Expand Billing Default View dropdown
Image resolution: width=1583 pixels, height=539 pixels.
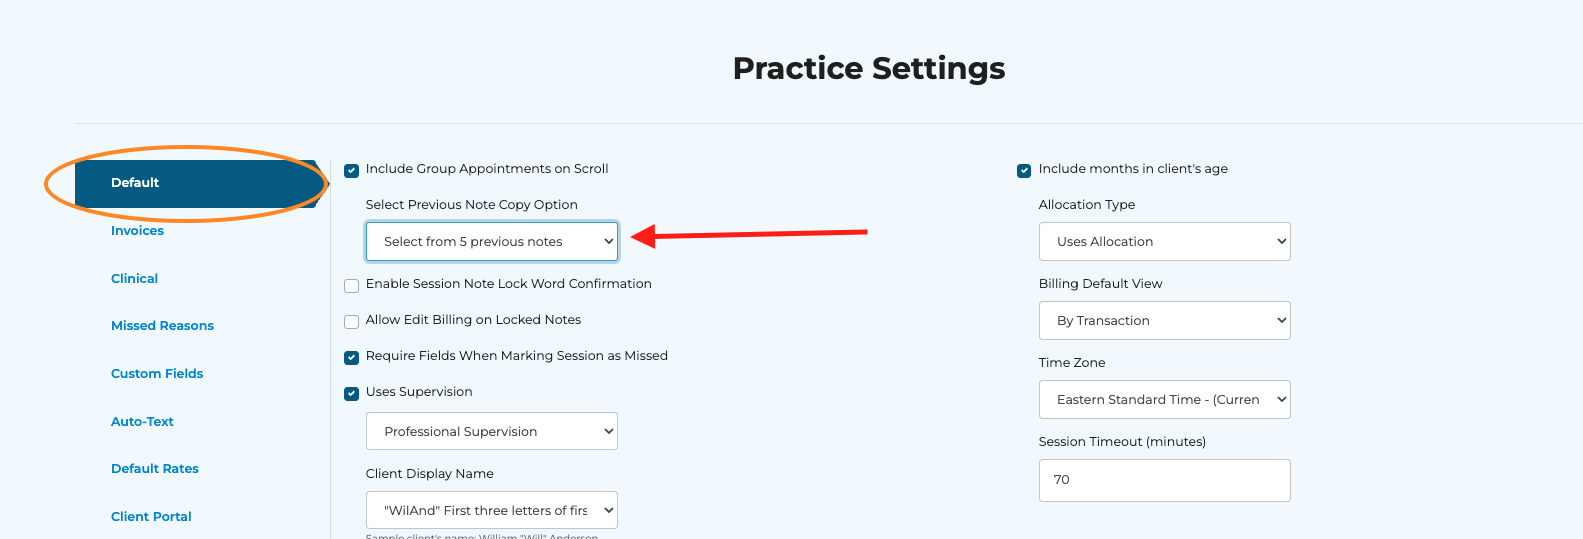(x=1164, y=321)
